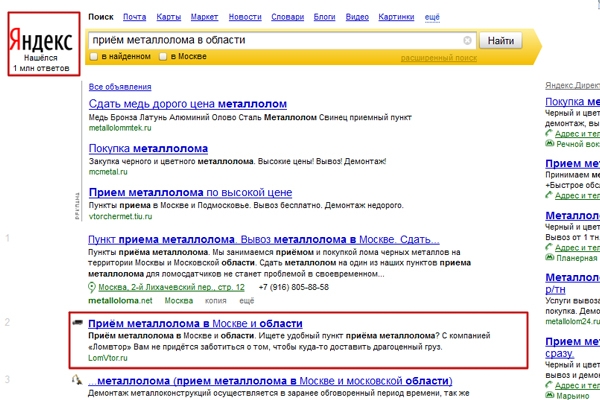The image size is (600, 400).
Task: Toggle the "в Москве" checkbox
Action: tap(165, 57)
